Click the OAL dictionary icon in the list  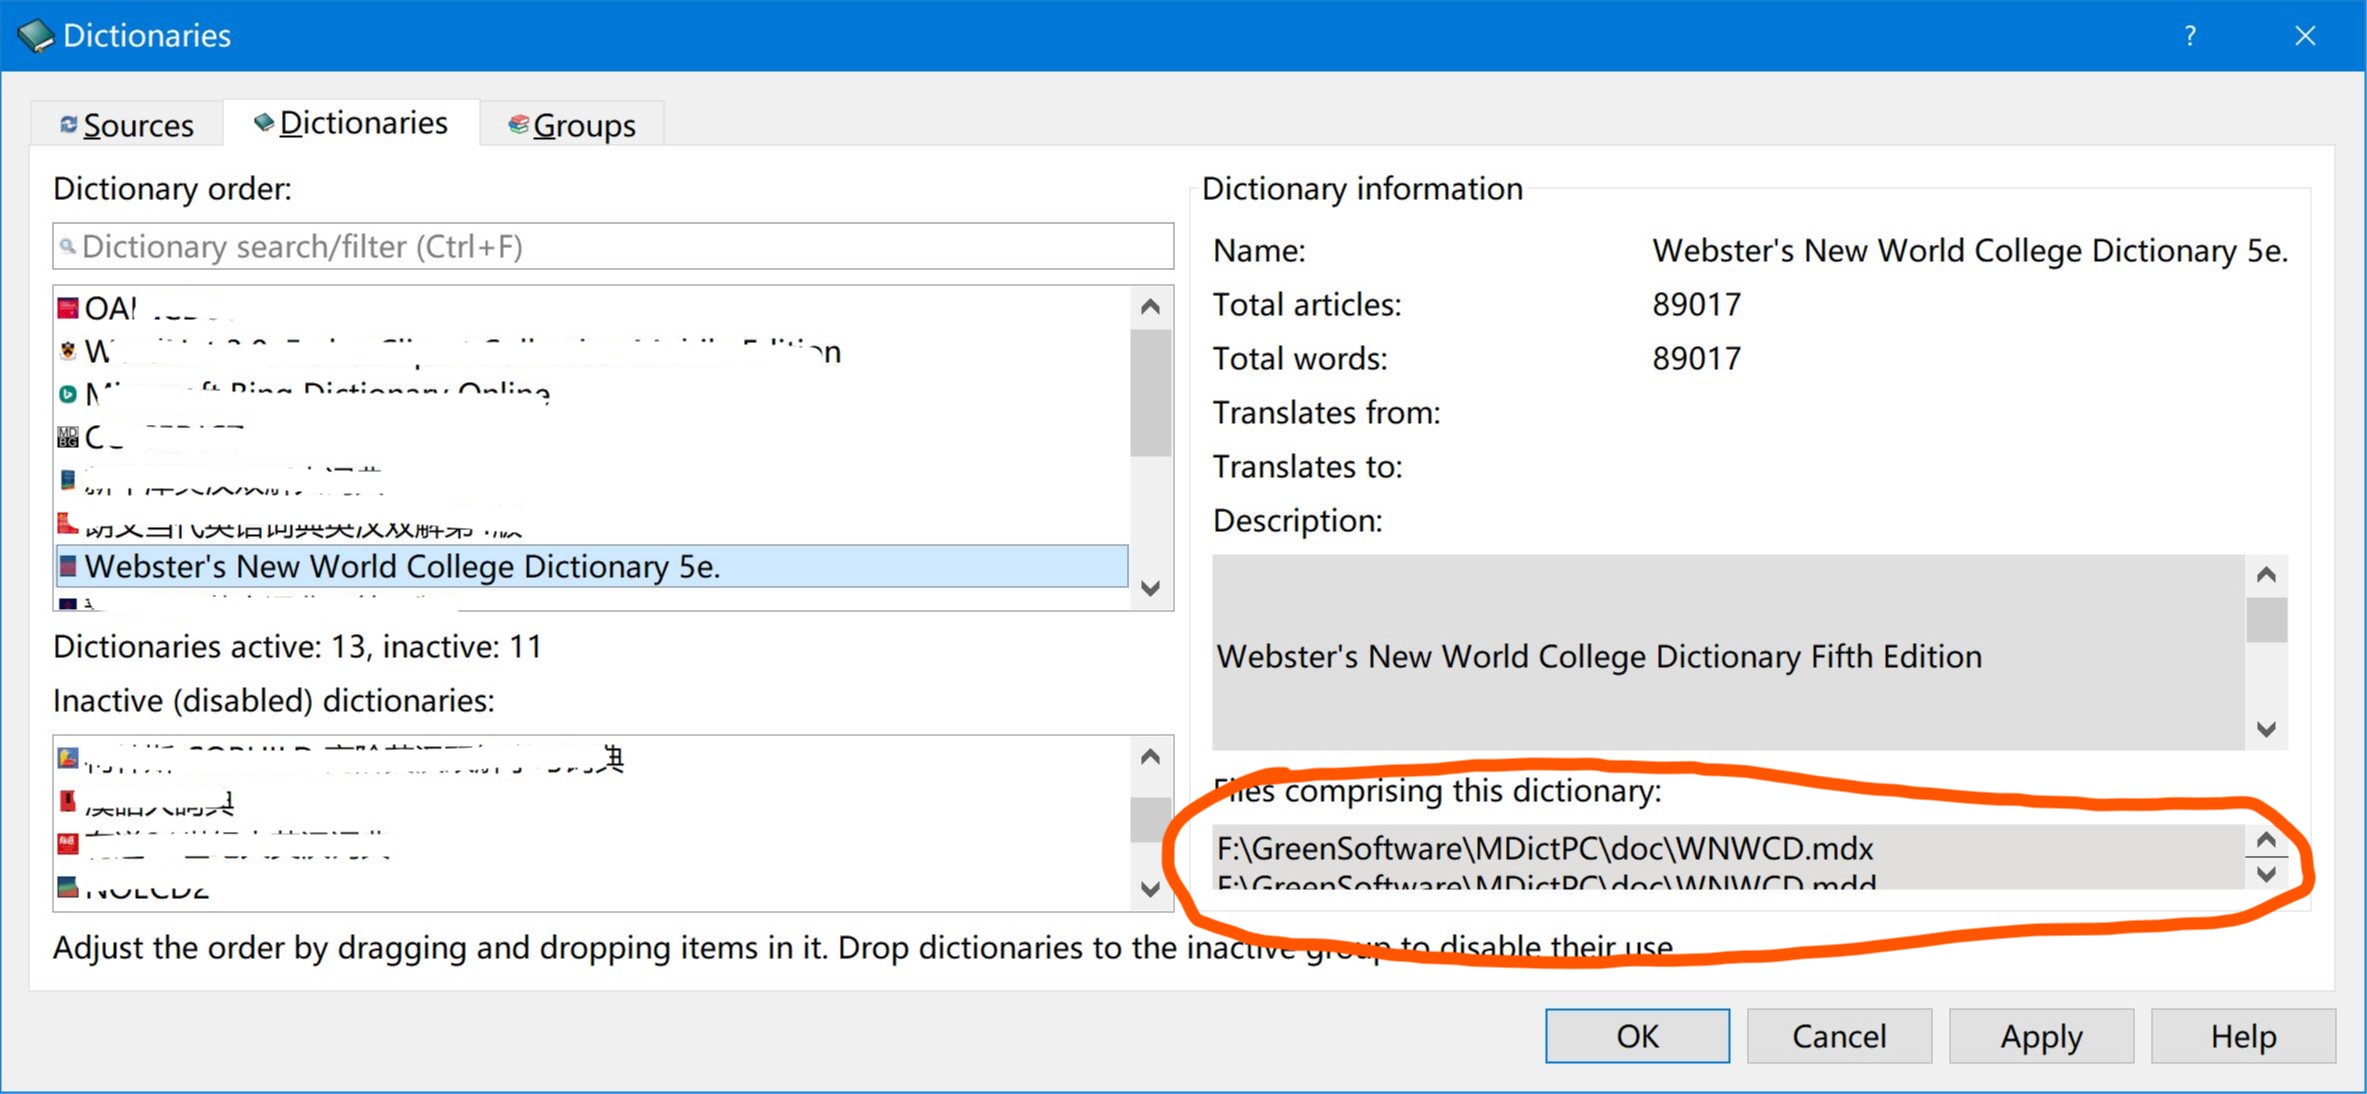(x=66, y=306)
